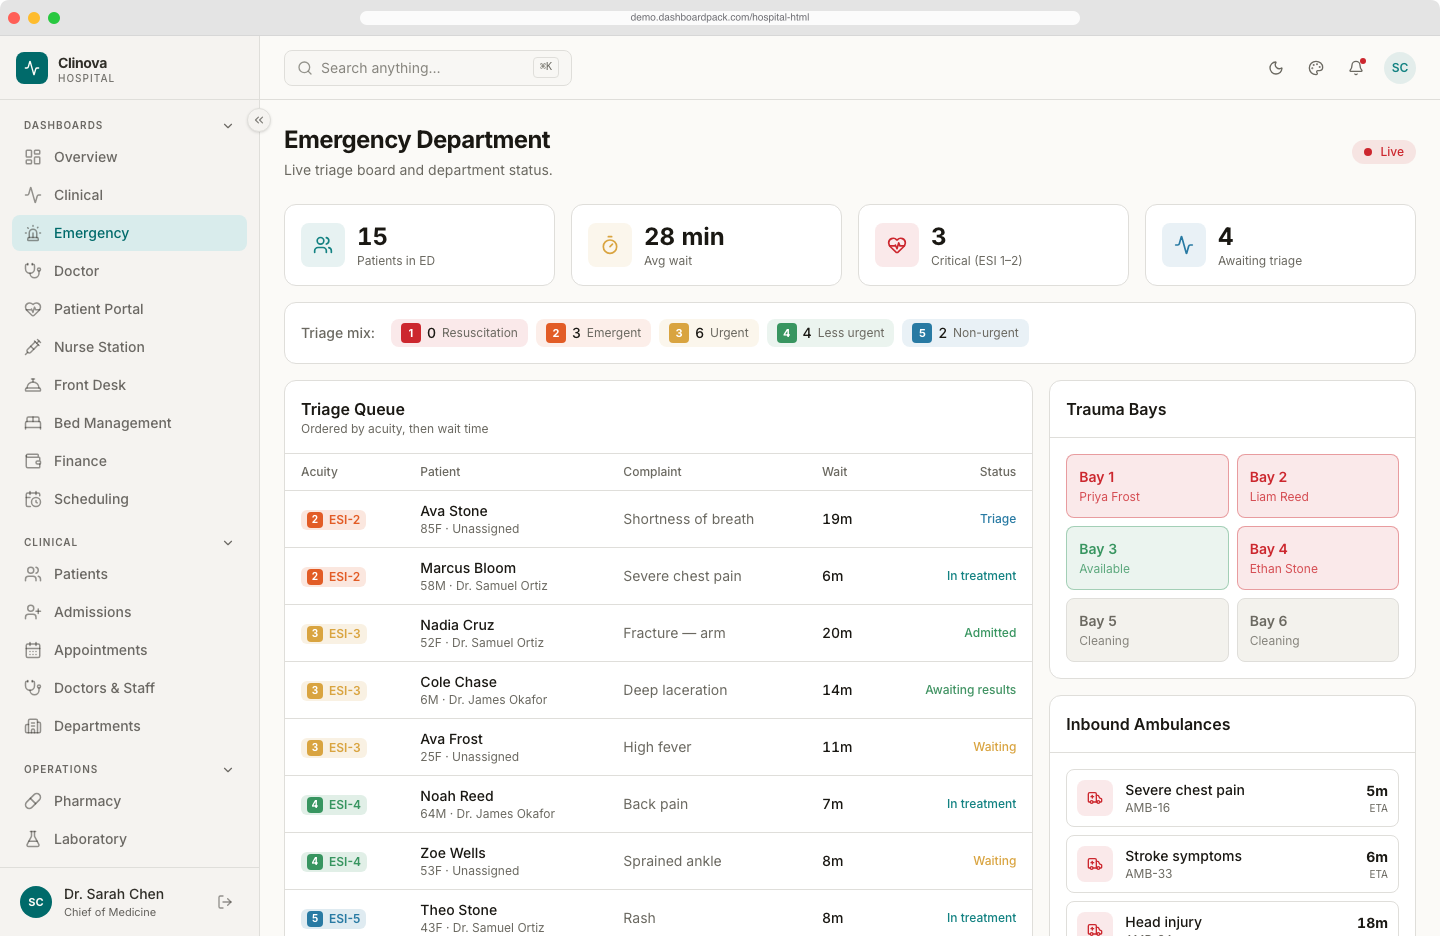Click the Front Desk bell icon
The width and height of the screenshot is (1440, 936).
33,385
